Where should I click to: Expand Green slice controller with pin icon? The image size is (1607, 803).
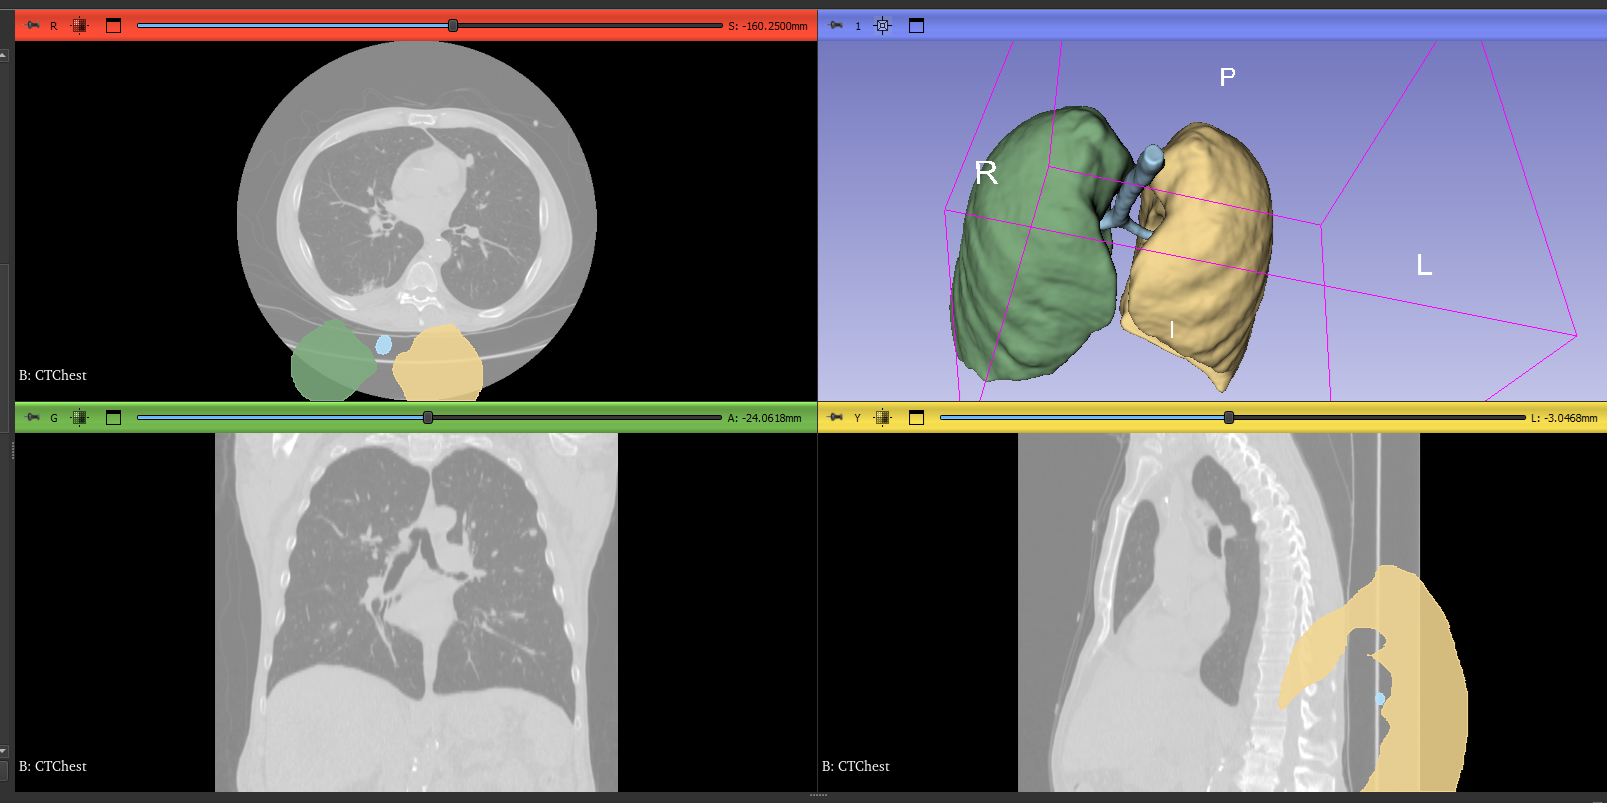(32, 418)
